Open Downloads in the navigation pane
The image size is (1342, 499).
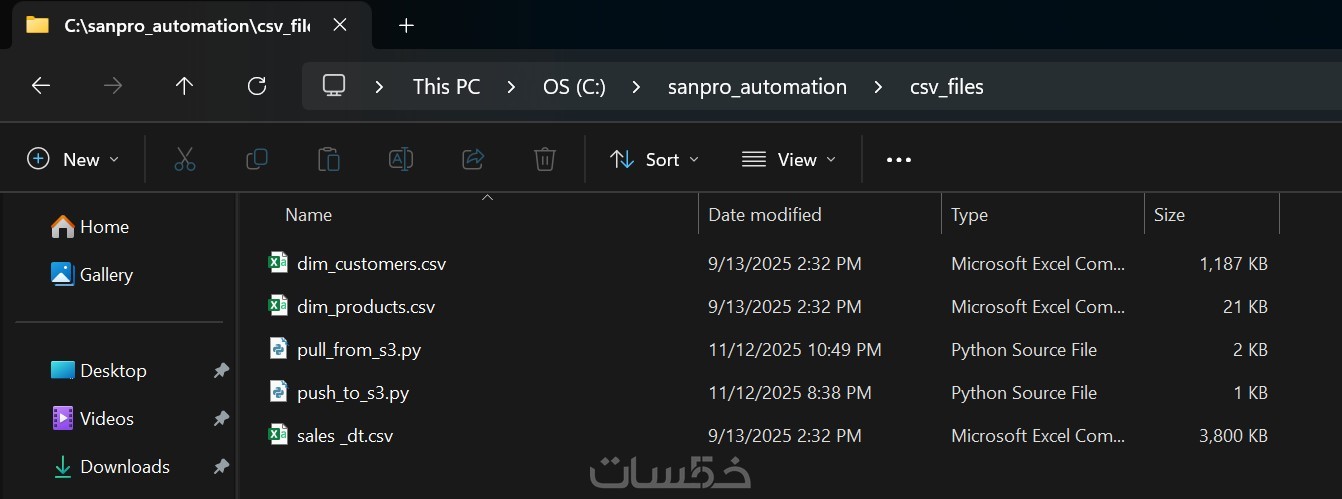[x=124, y=466]
